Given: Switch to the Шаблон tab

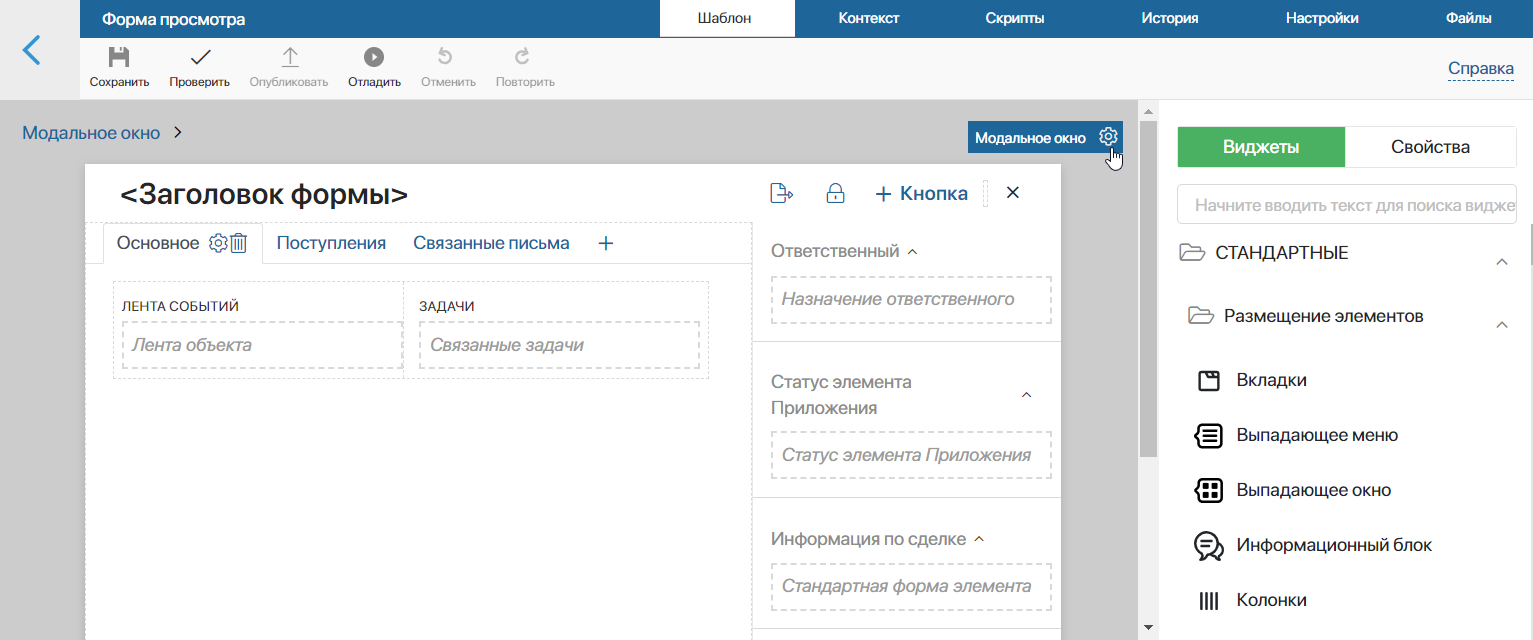Looking at the screenshot, I should [x=726, y=18].
